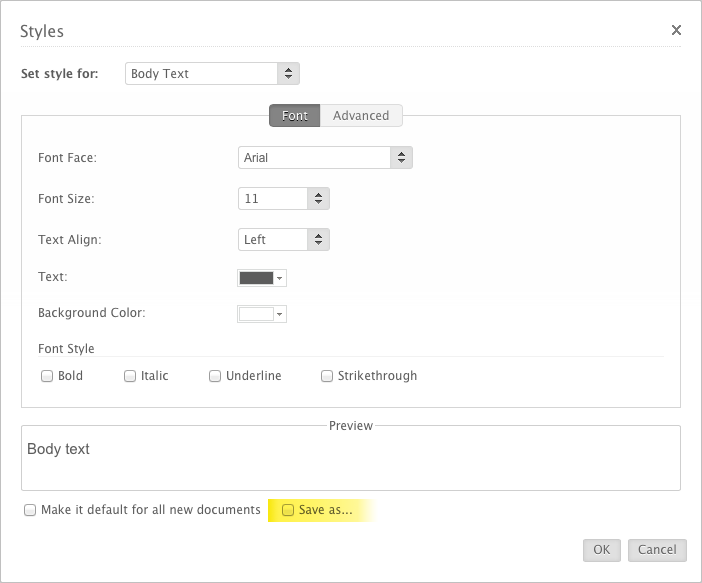Enable the Bold checkbox

click(x=47, y=377)
